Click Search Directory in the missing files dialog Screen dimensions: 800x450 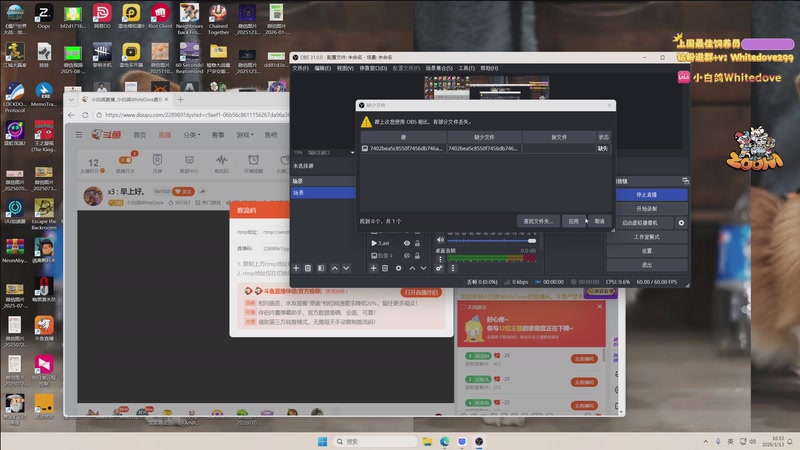click(x=538, y=221)
